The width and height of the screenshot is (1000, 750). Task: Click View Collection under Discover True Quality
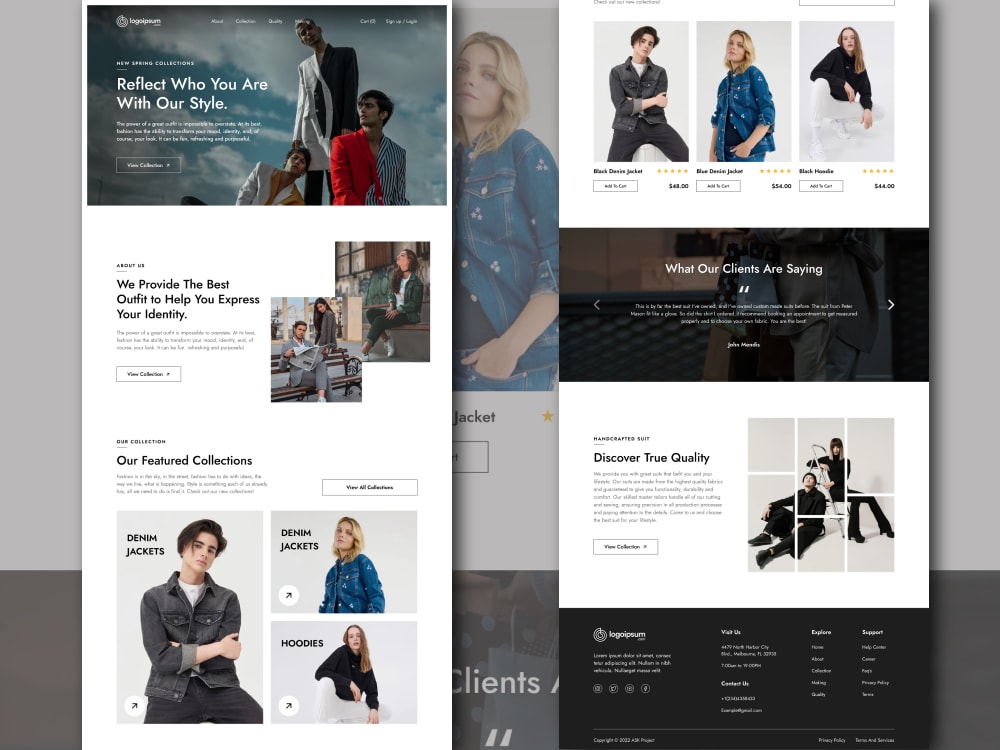626,547
